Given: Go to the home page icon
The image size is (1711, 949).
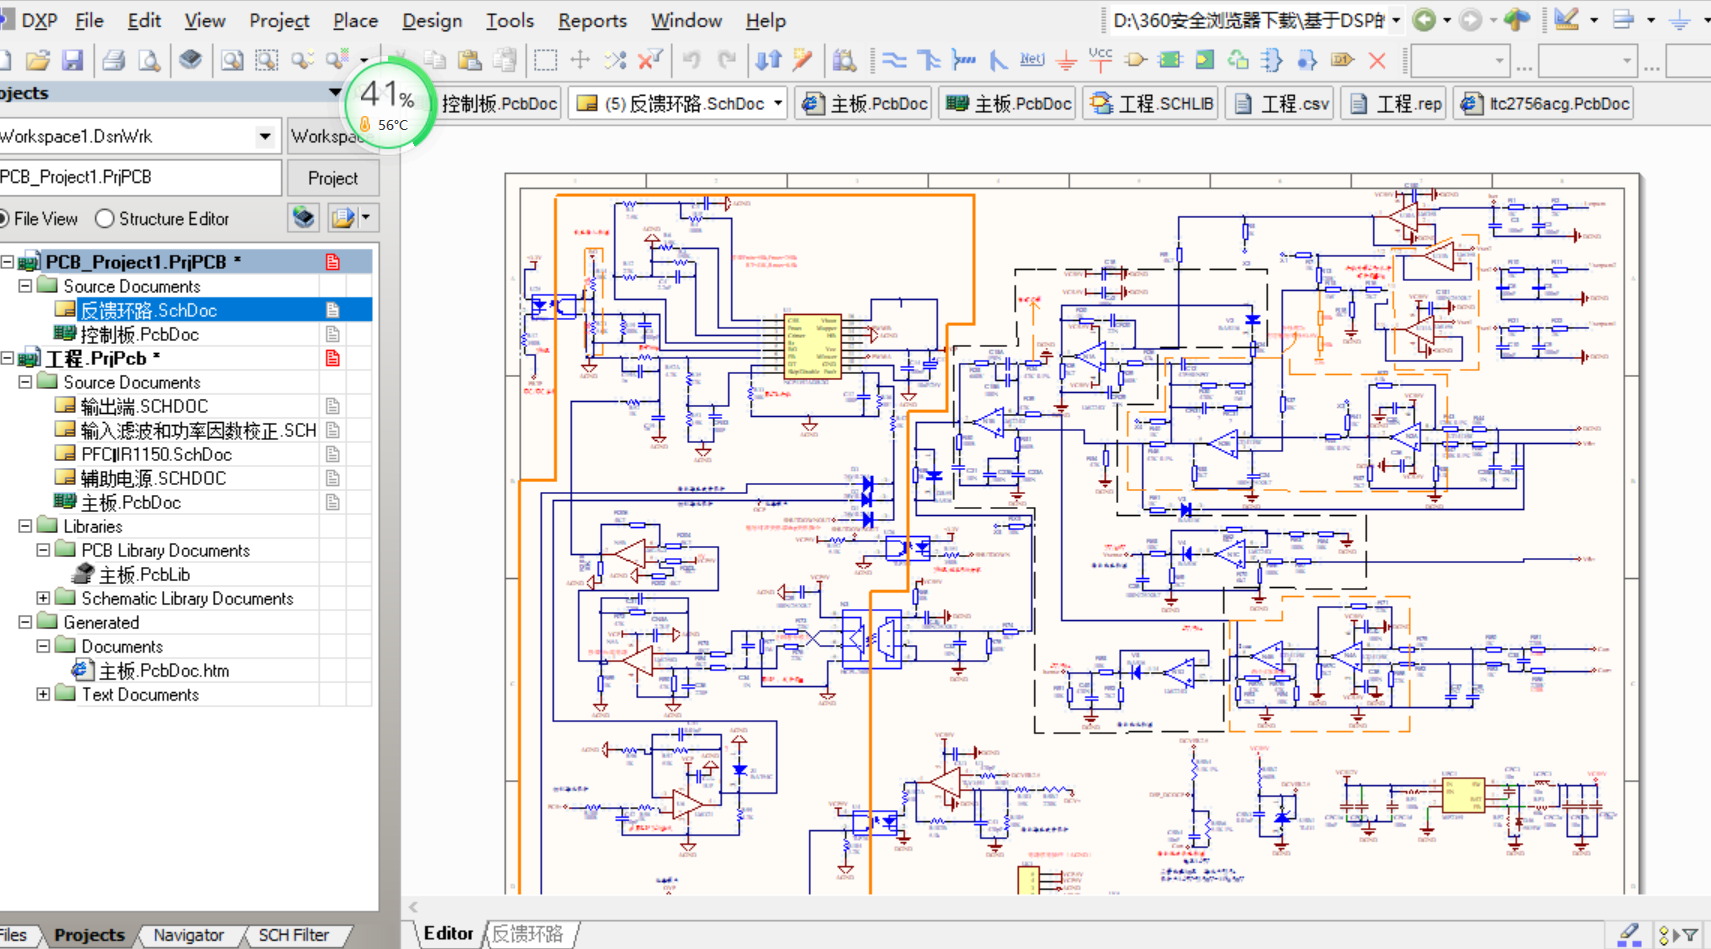Looking at the screenshot, I should [x=1516, y=20].
